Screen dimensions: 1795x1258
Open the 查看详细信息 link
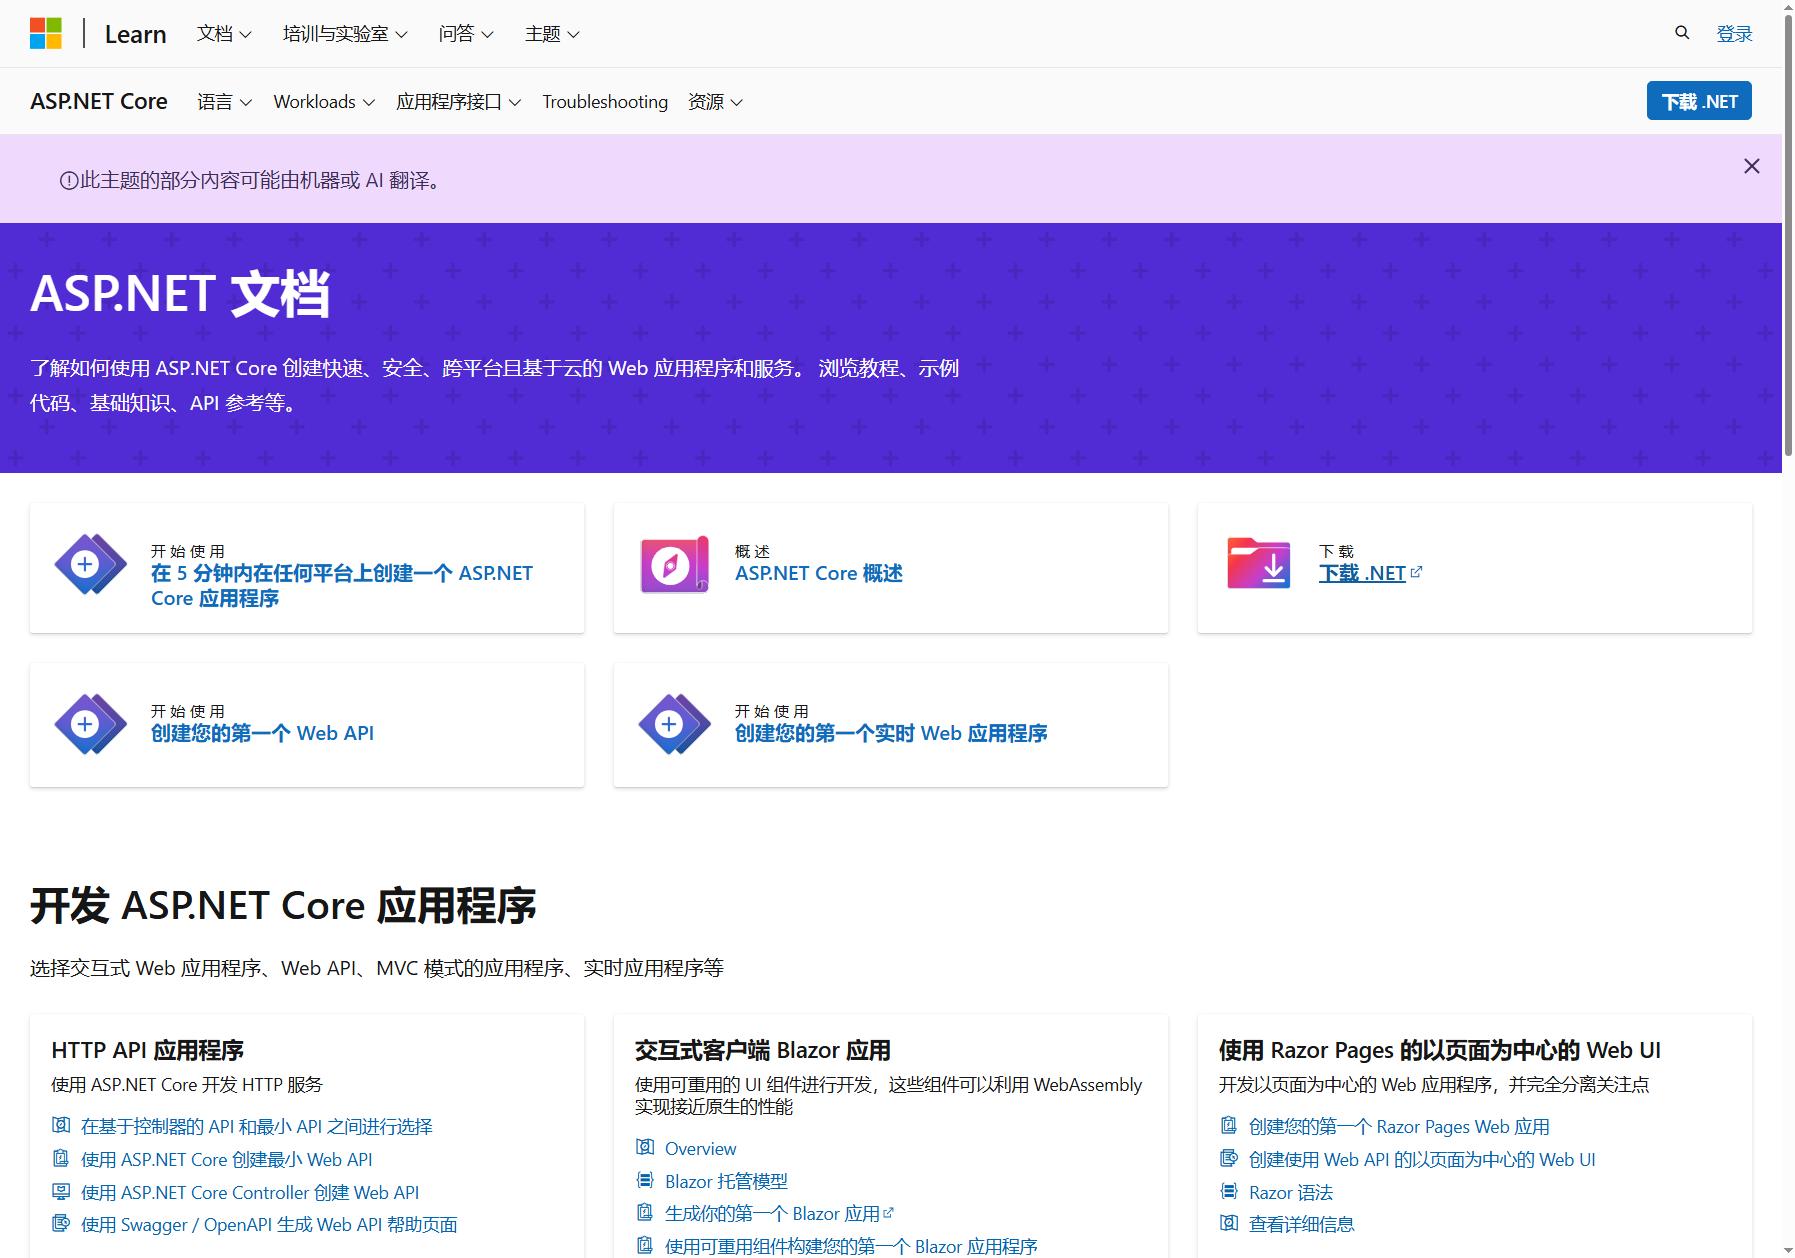coord(1302,1223)
